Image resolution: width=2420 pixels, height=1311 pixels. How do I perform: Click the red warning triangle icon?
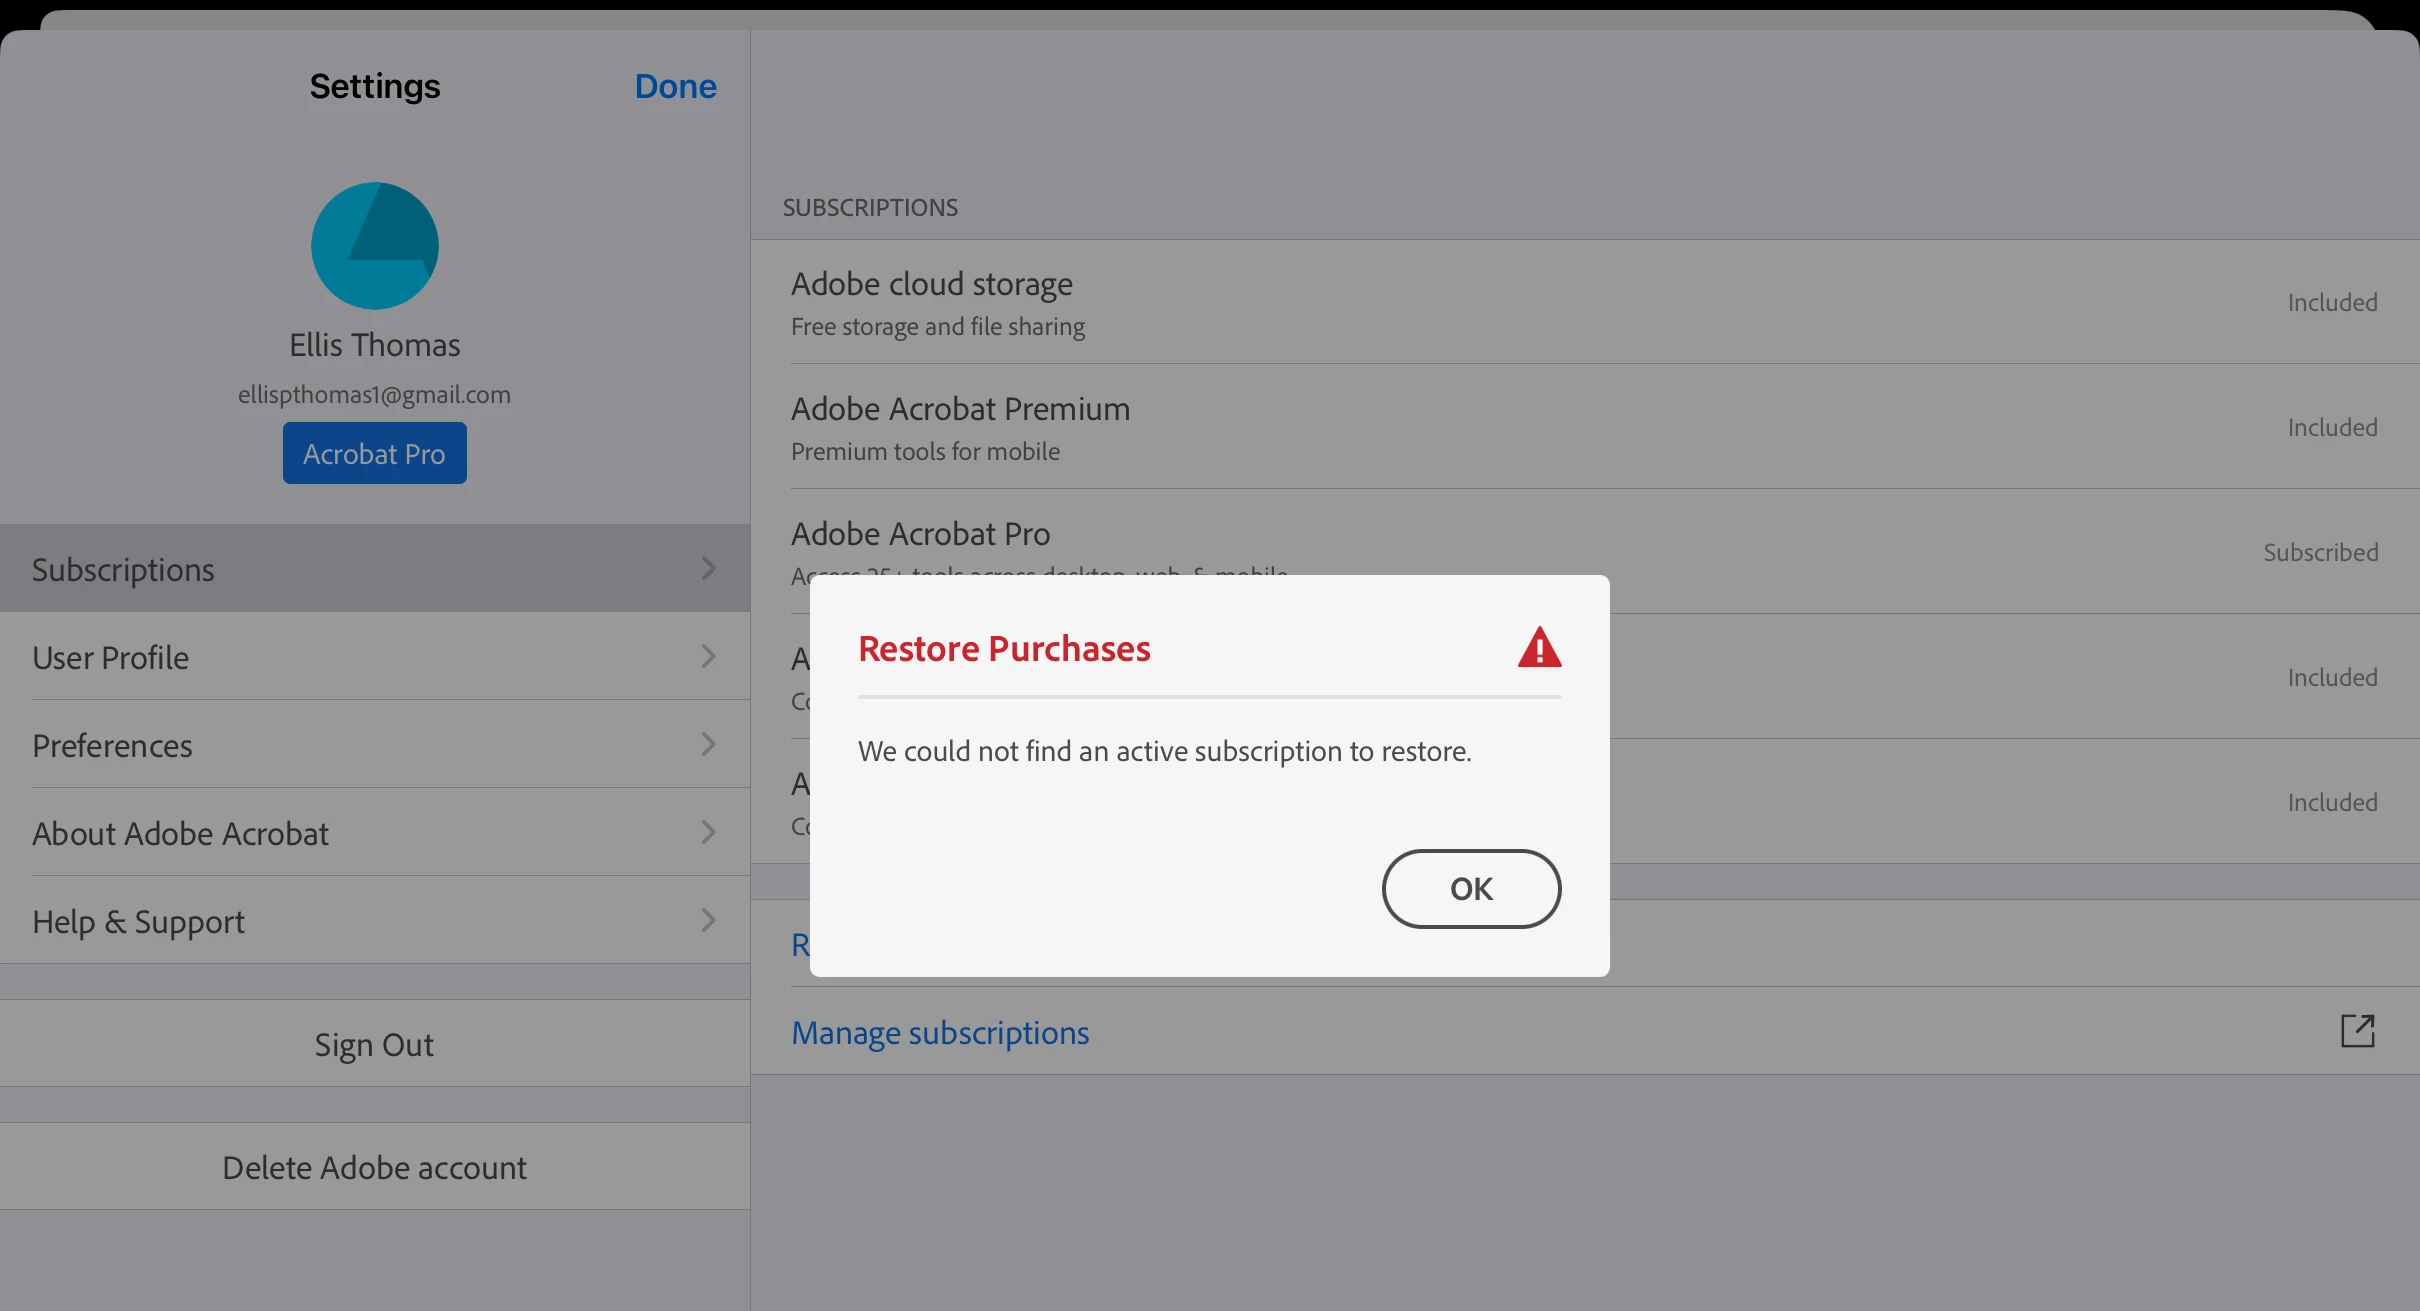tap(1539, 648)
